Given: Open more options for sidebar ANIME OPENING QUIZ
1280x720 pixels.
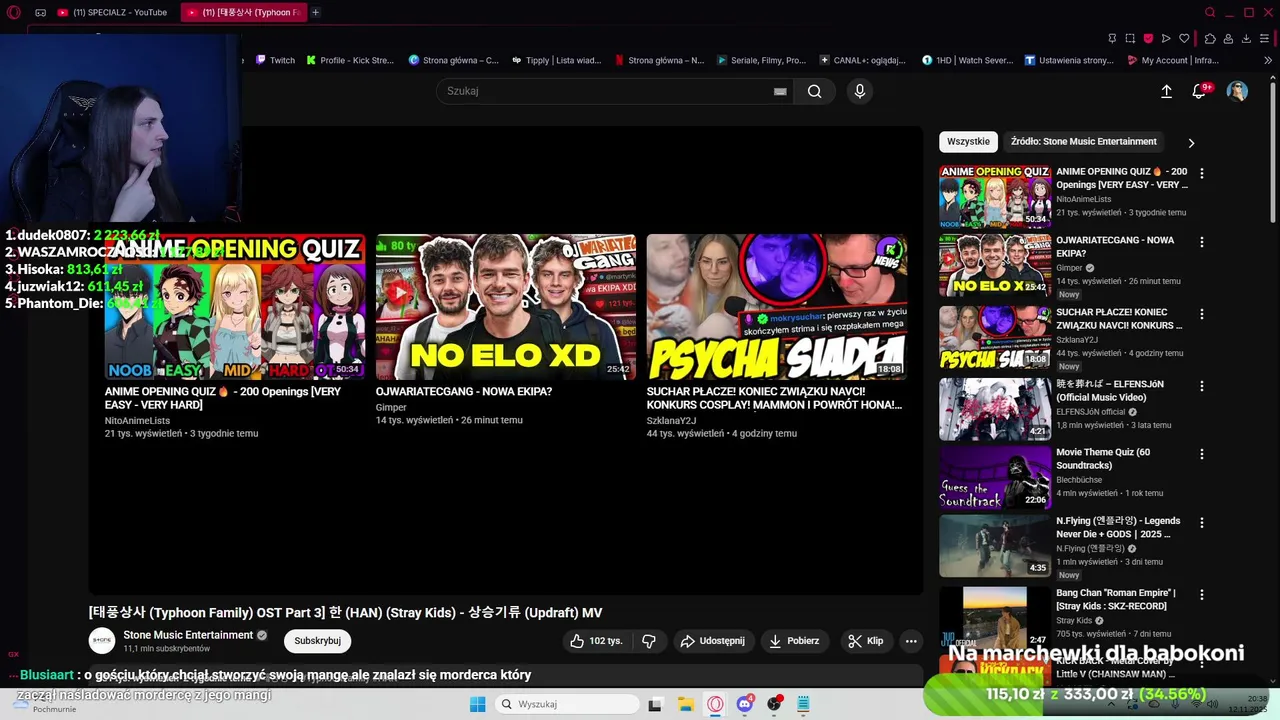Looking at the screenshot, I should point(1202,173).
